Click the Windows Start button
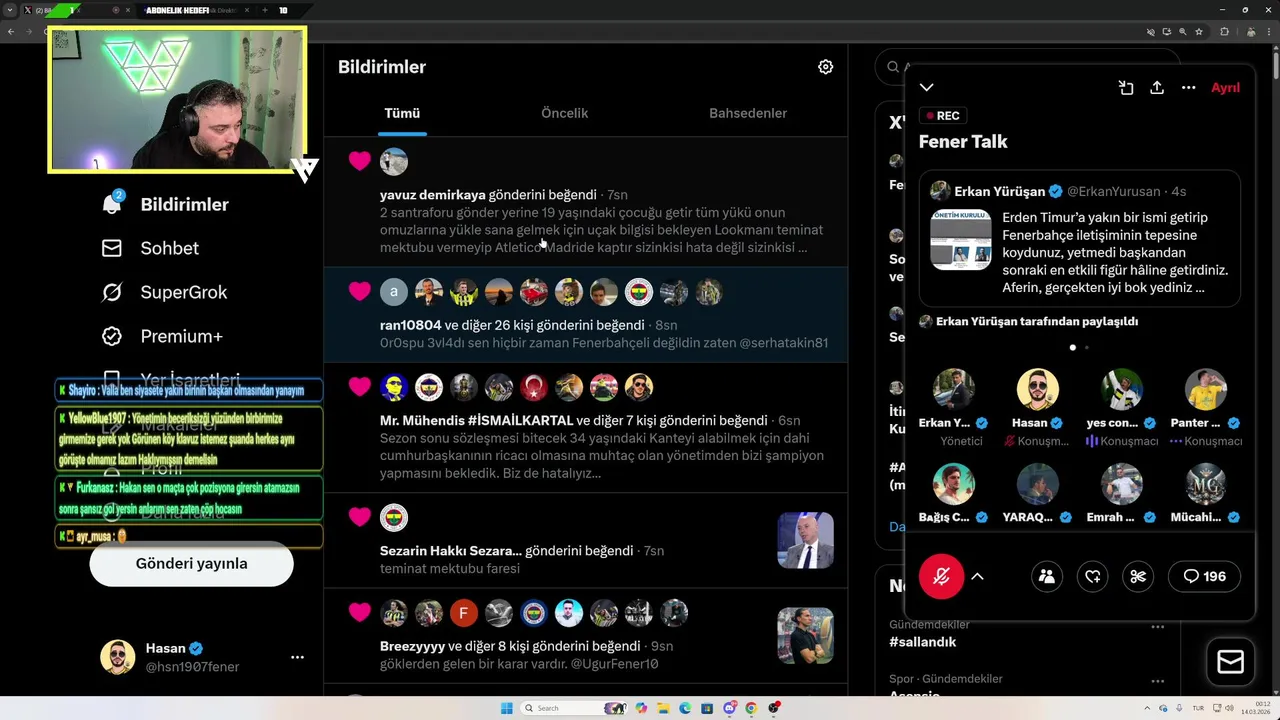Viewport: 1280px width, 720px height. (507, 708)
